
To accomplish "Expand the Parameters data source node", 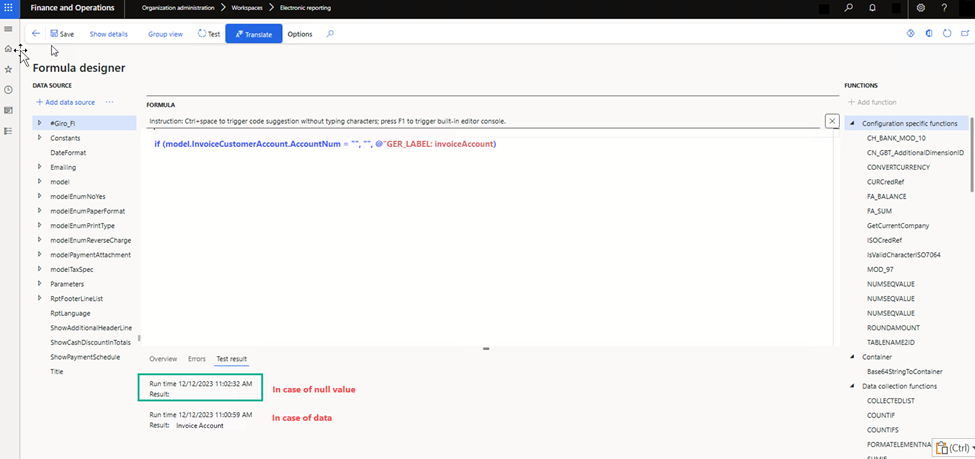I will [x=39, y=284].
